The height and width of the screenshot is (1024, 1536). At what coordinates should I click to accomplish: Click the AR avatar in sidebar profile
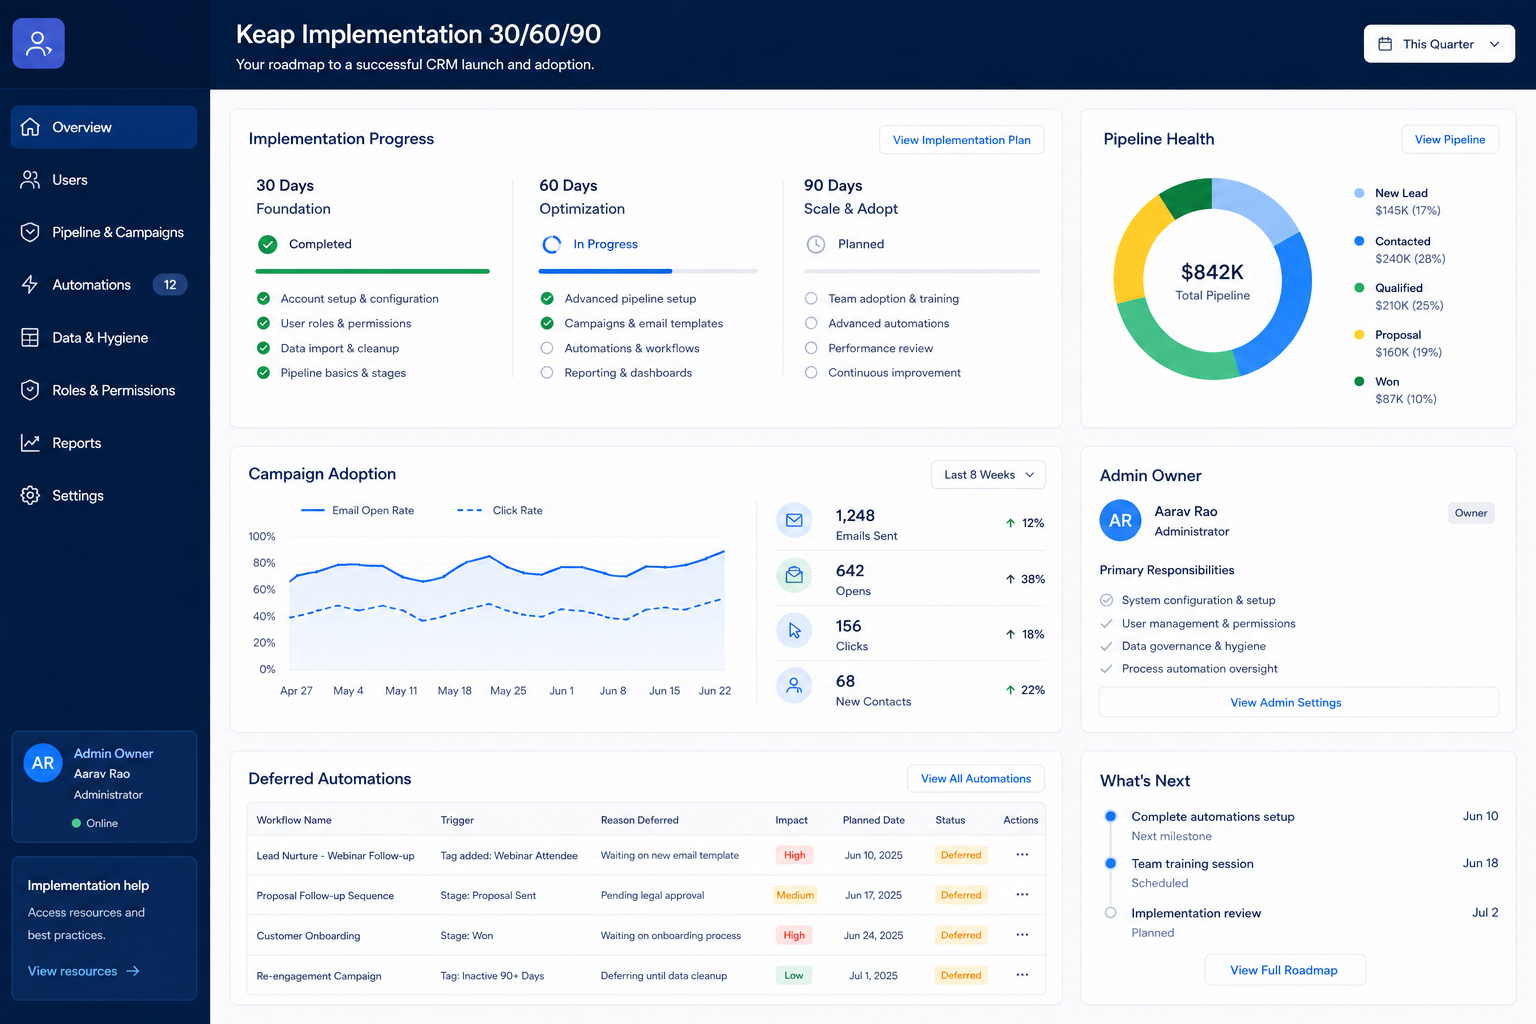pyautogui.click(x=43, y=763)
